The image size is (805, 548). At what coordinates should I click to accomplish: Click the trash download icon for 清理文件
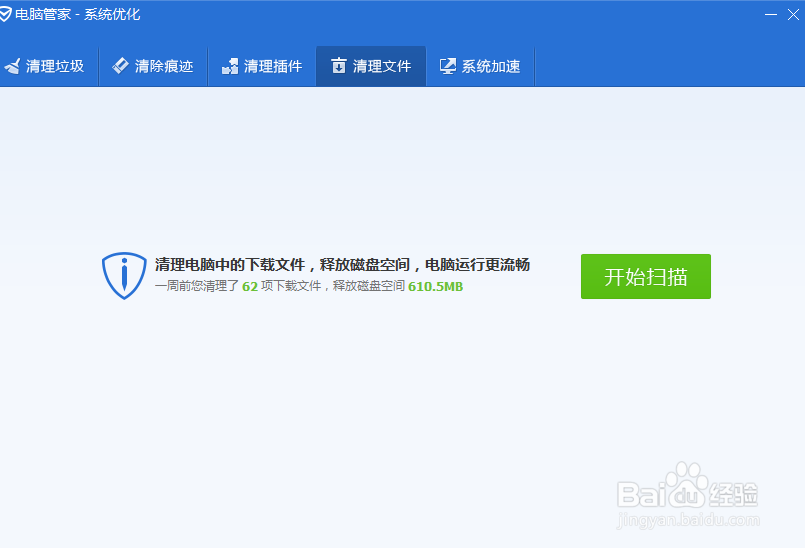click(x=339, y=65)
